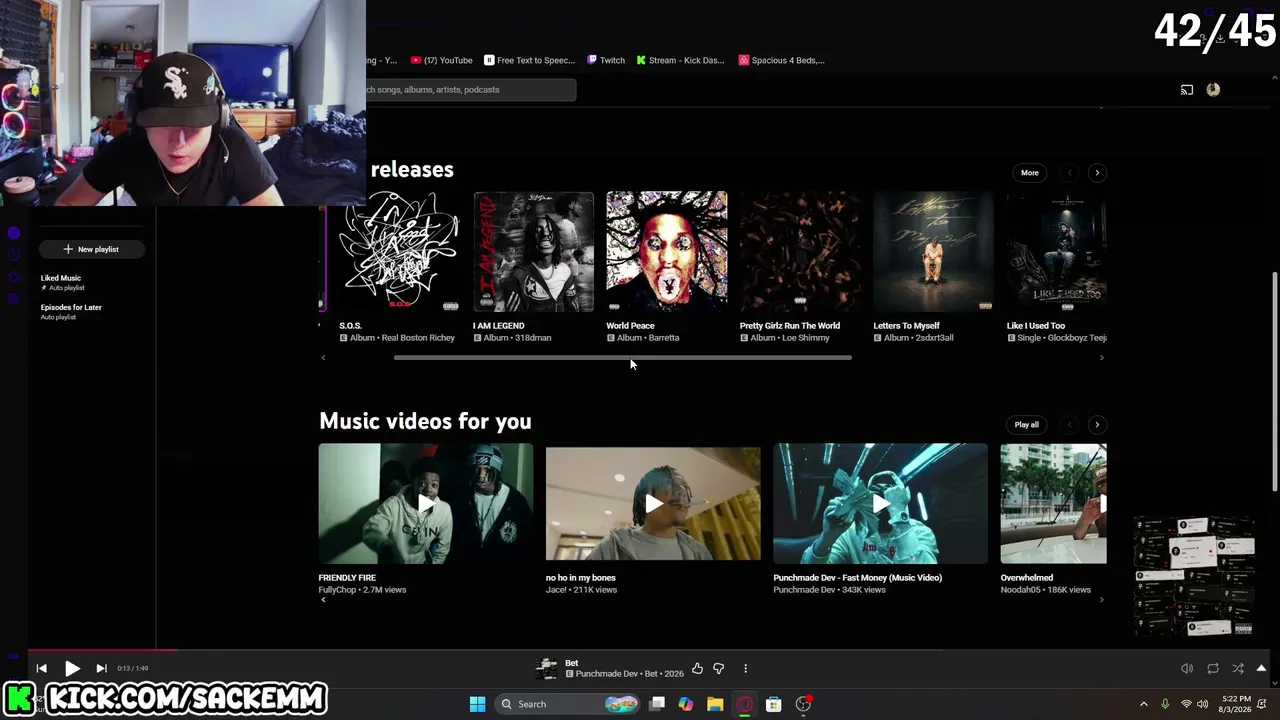Click Play all for music videos

[x=1027, y=425]
